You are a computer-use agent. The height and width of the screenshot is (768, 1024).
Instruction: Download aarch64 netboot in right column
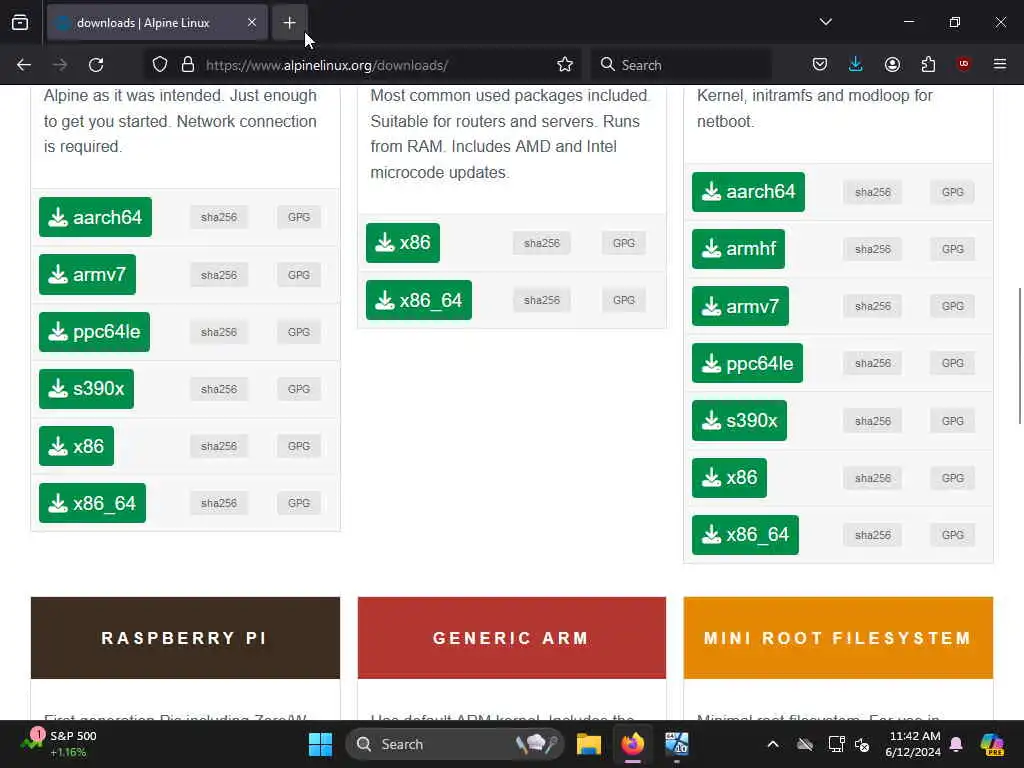point(748,191)
